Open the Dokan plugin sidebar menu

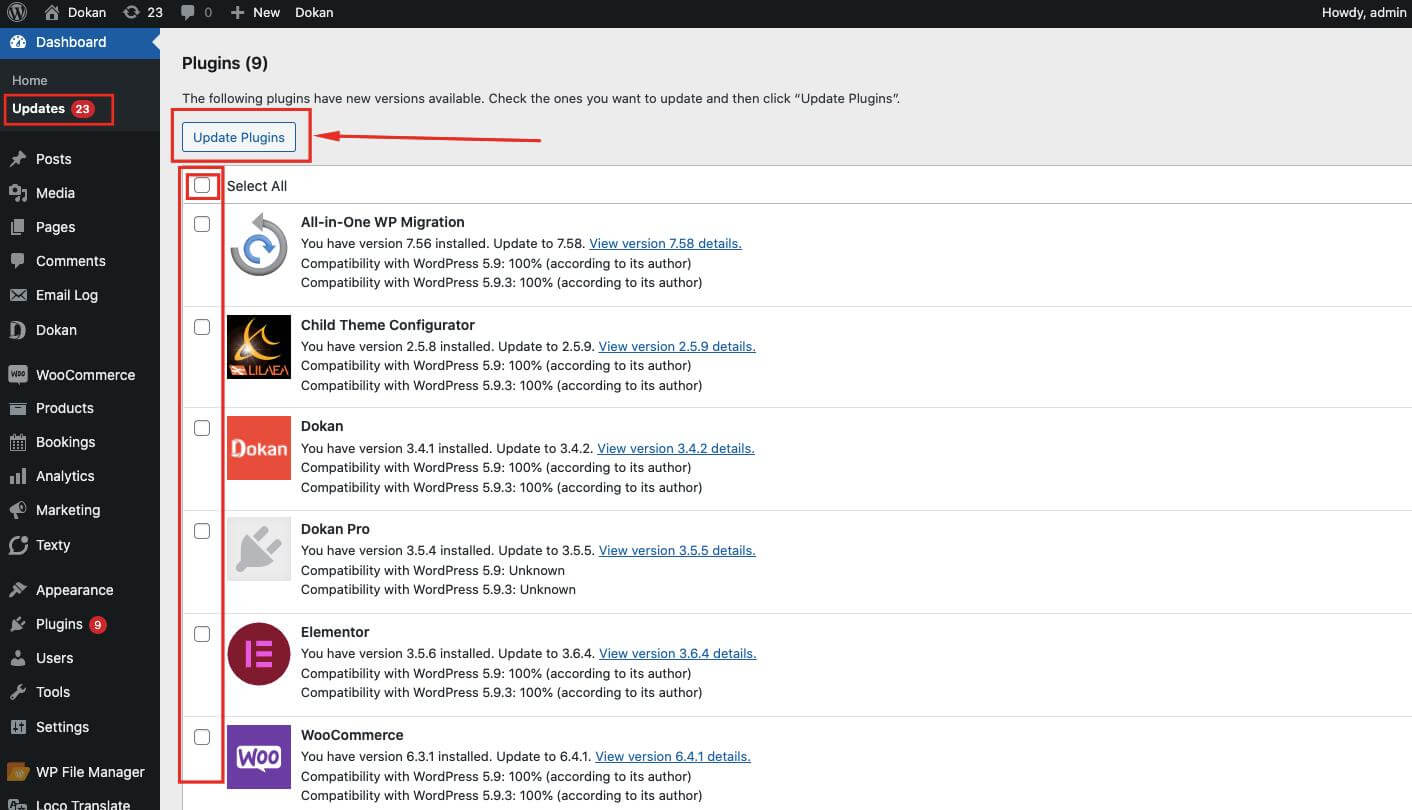pyautogui.click(x=55, y=329)
